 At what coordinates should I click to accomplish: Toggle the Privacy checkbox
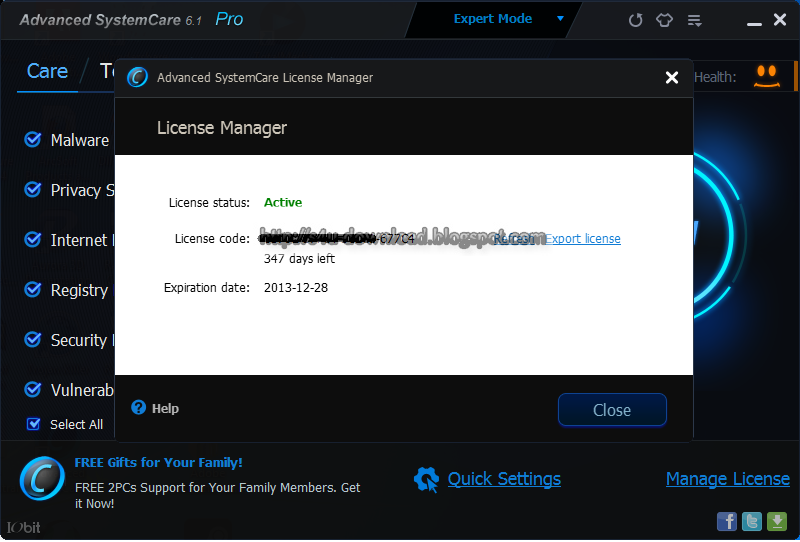click(33, 189)
